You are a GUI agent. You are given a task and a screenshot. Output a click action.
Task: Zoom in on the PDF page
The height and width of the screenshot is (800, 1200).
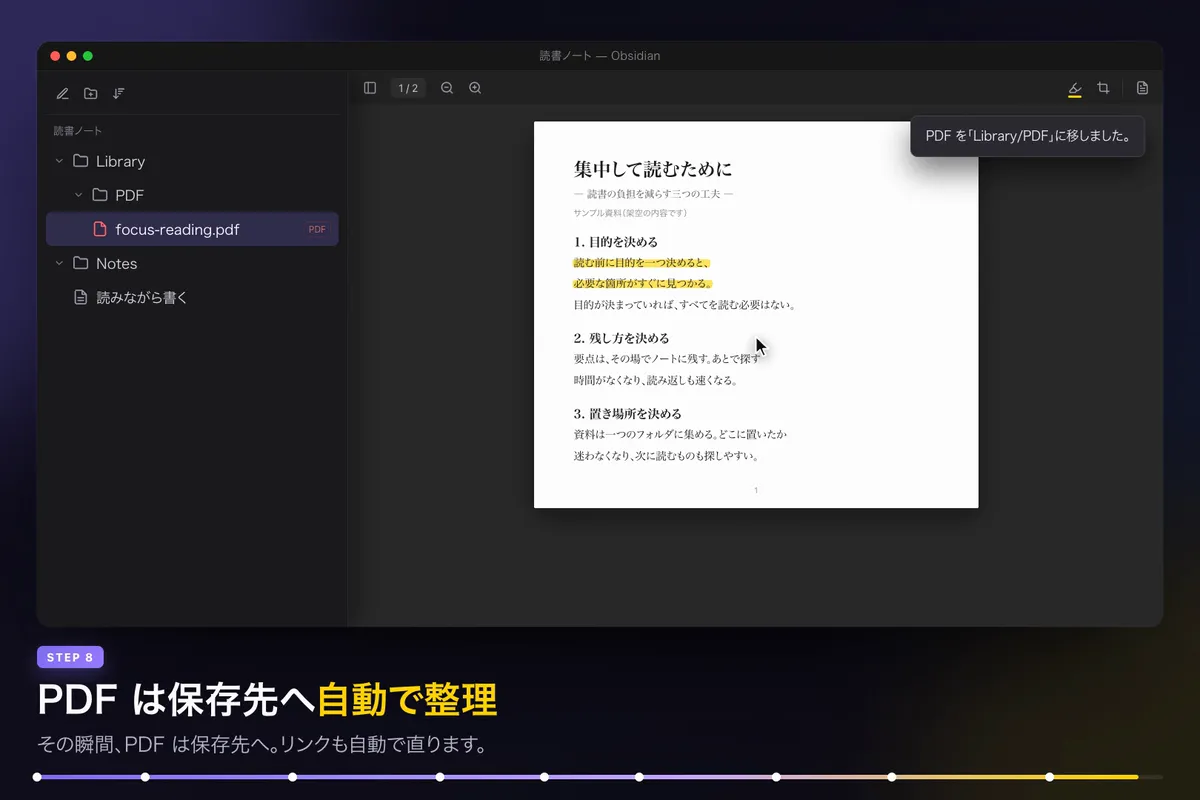point(475,88)
